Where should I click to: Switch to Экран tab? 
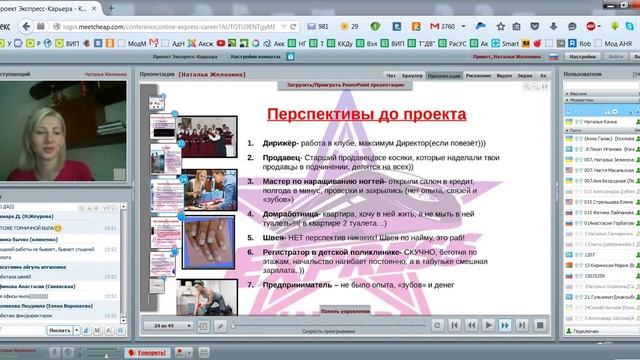coord(524,76)
